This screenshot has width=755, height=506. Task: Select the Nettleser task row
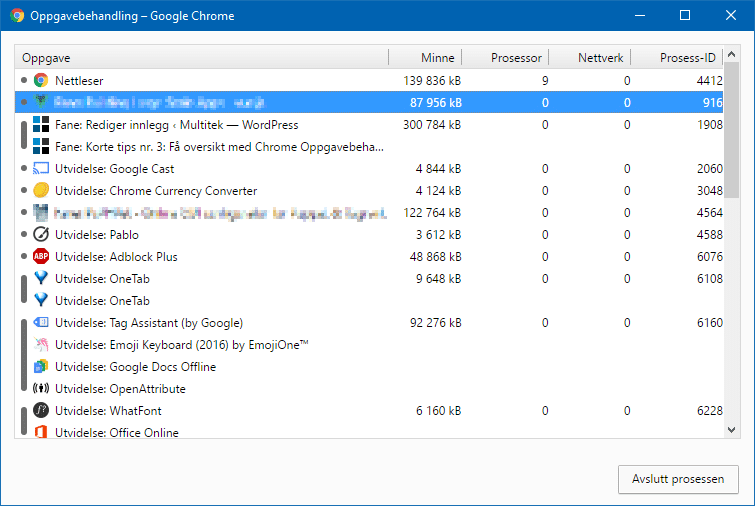(369, 80)
